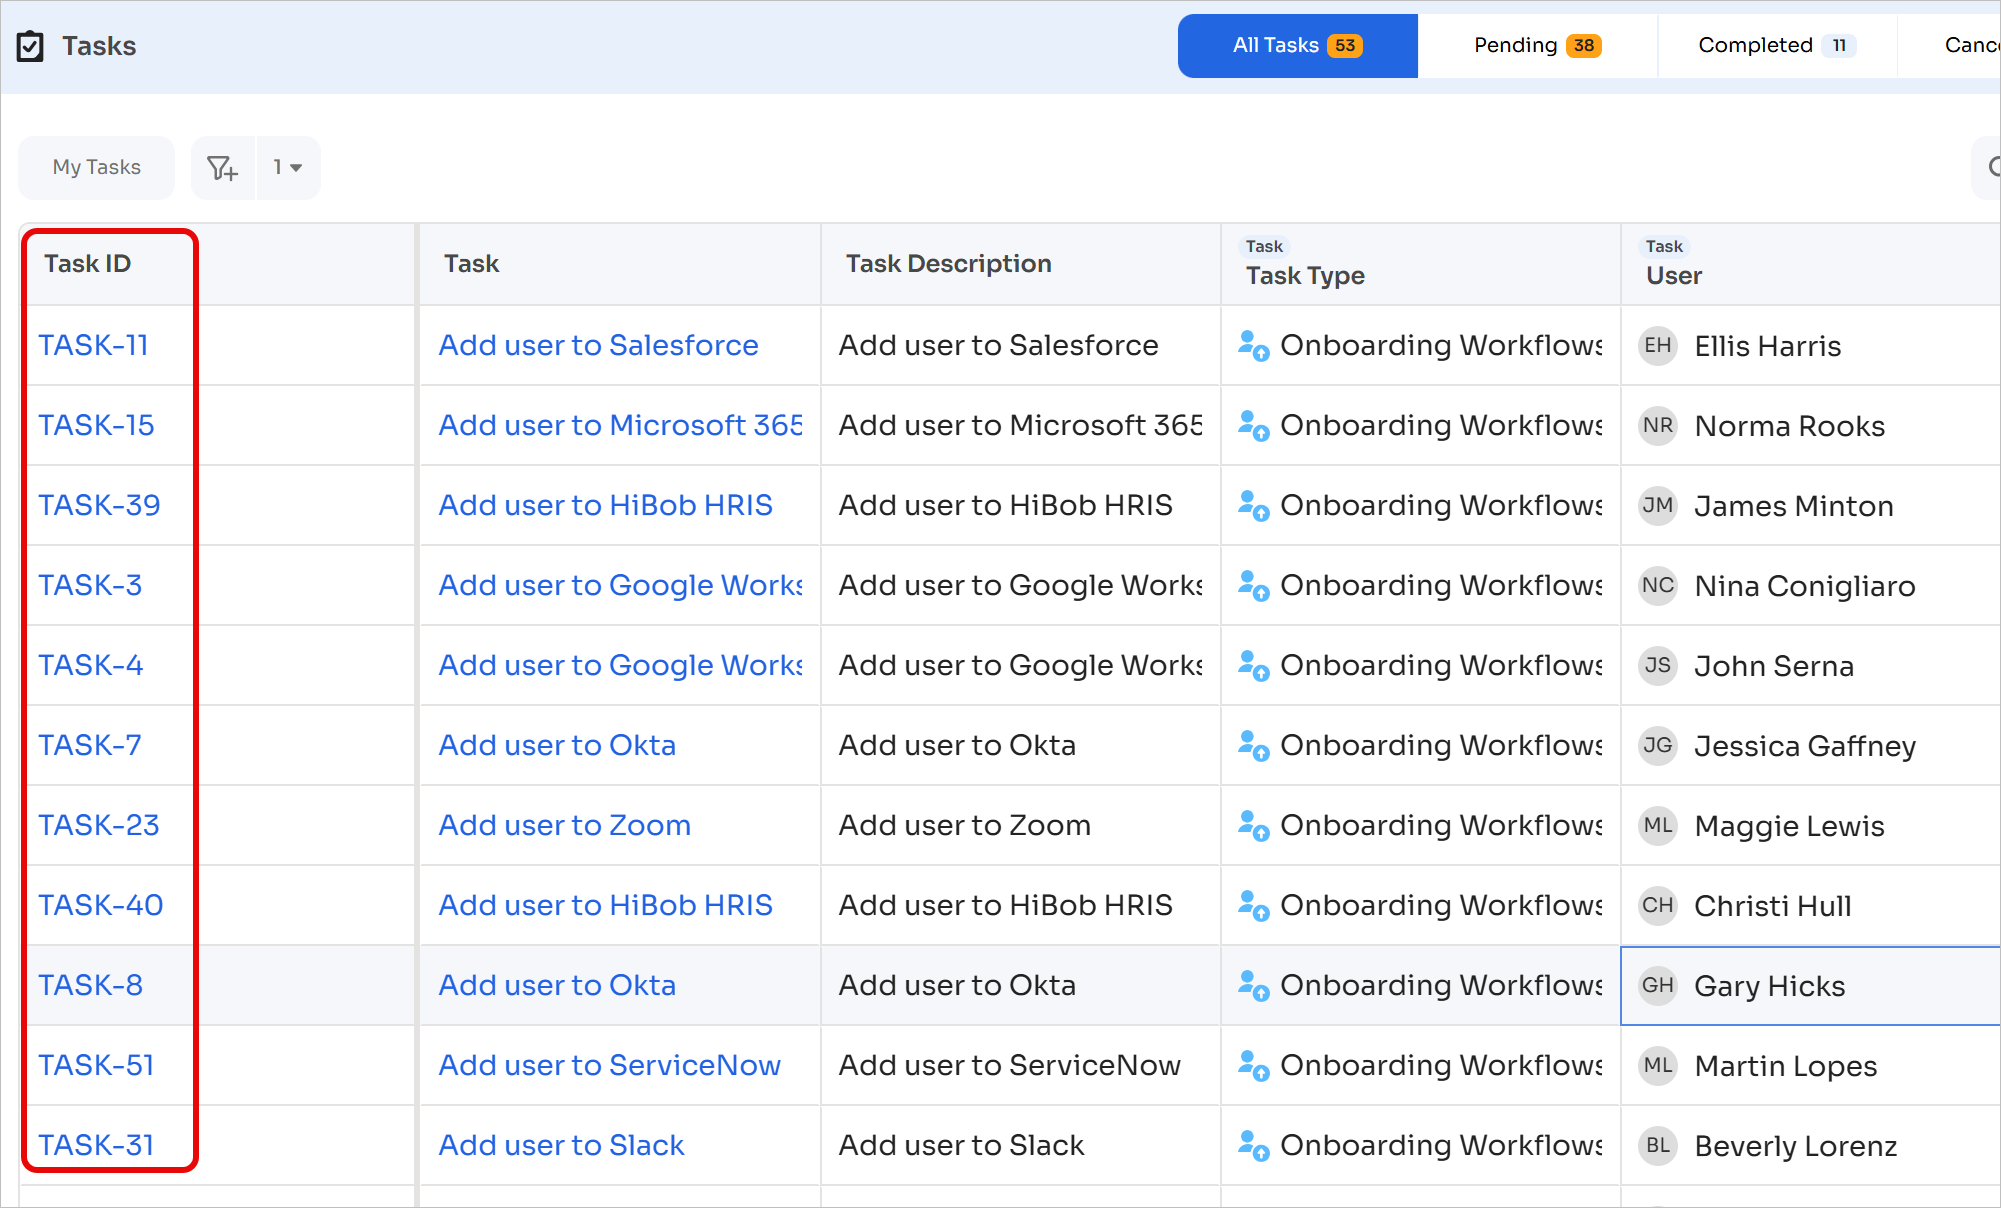The image size is (2001, 1208).
Task: Toggle the My Tasks filter
Action: 97,168
